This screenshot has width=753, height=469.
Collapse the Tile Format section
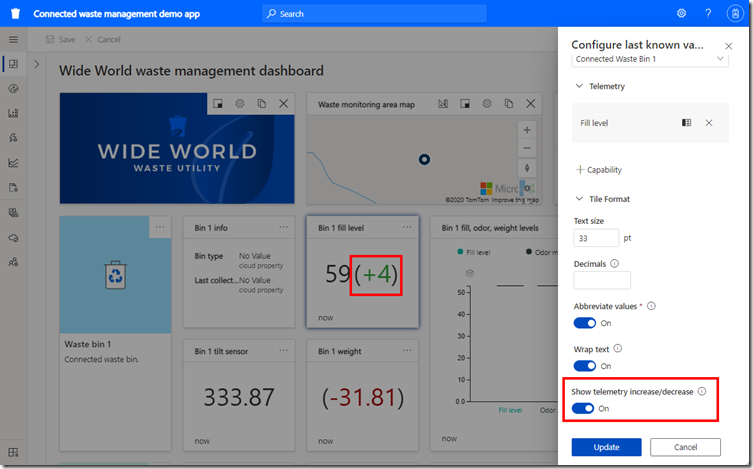point(579,199)
